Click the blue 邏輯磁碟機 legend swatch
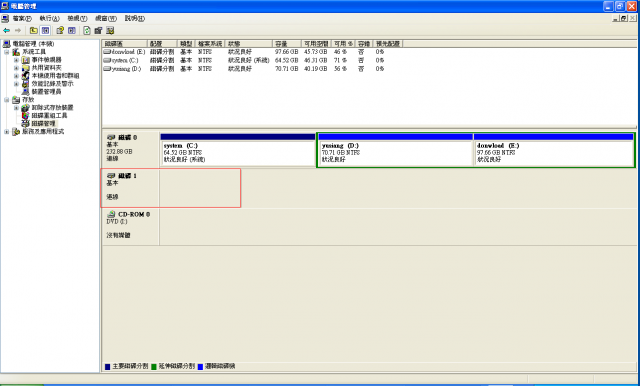The height and width of the screenshot is (386, 640). [x=200, y=367]
